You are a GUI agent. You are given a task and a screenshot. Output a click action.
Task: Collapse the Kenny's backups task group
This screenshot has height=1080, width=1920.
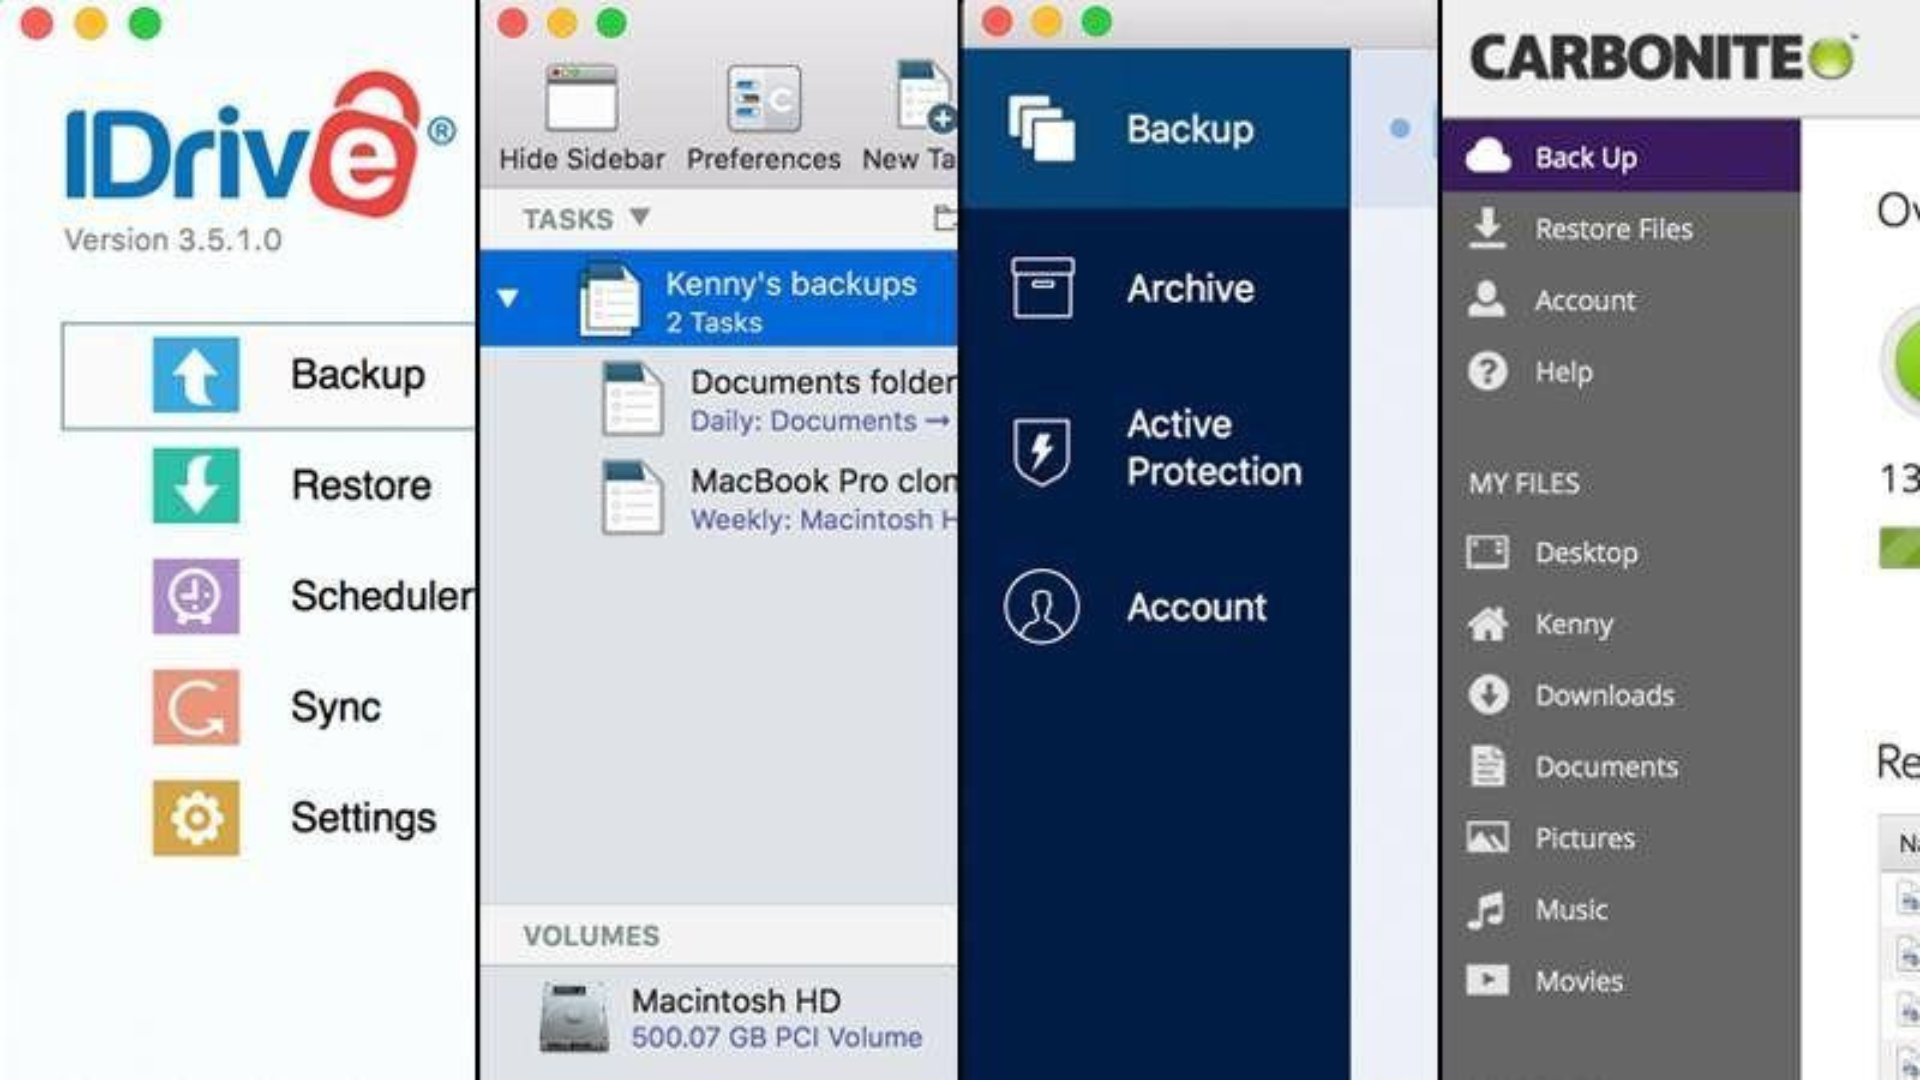(x=508, y=298)
